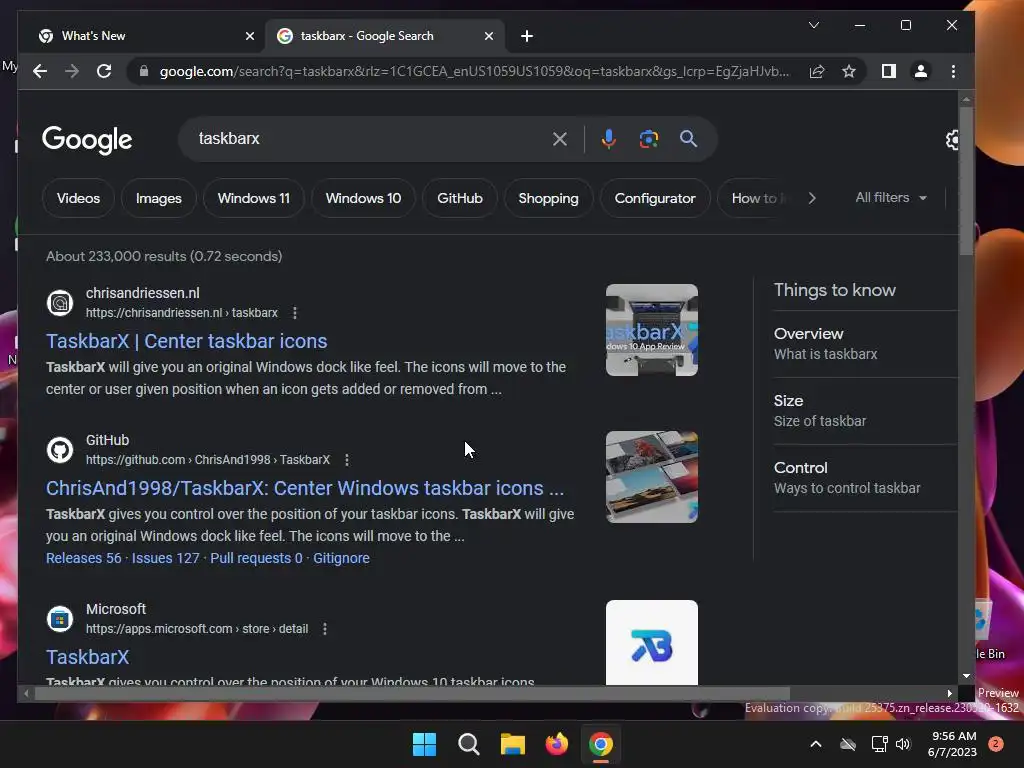
Task: Click Chrome icon in taskbar
Action: coord(601,744)
